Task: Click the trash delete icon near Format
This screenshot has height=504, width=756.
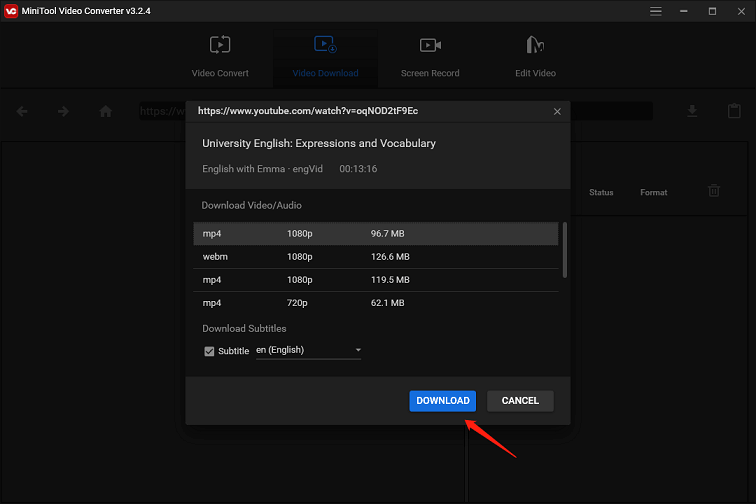Action: (x=714, y=191)
